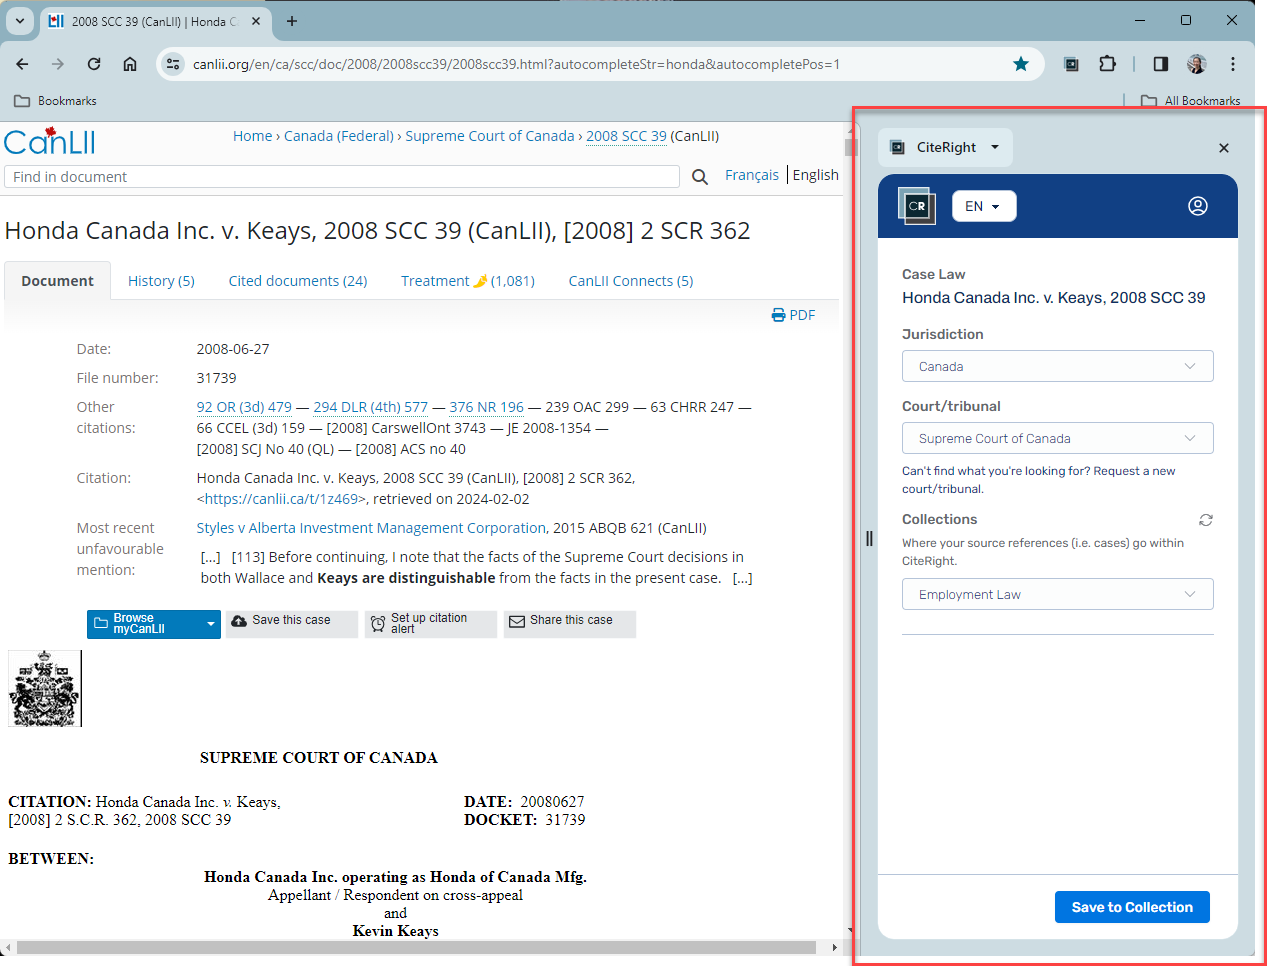Click the browser address bar URL
Image resolution: width=1267 pixels, height=966 pixels.
click(x=516, y=64)
